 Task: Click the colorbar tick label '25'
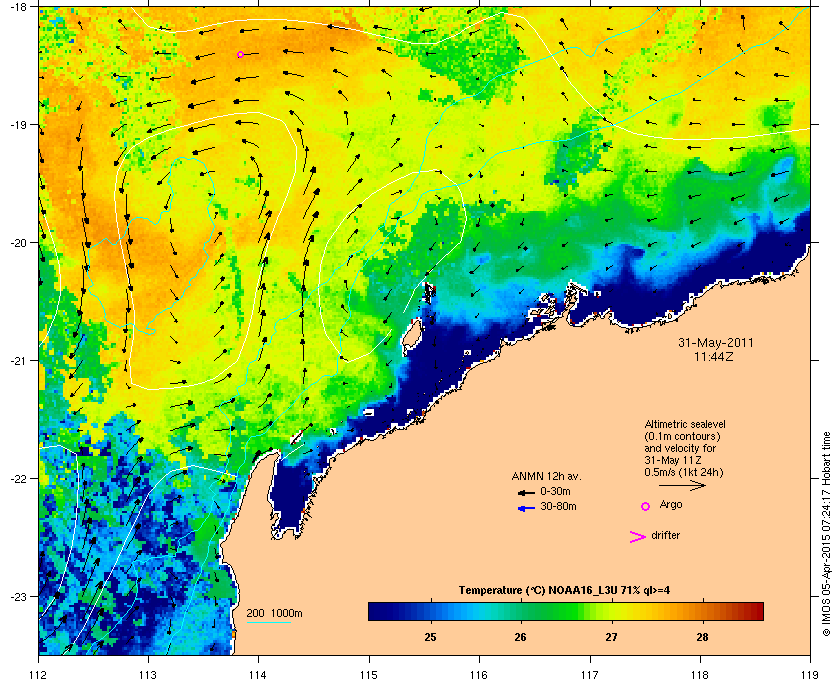coord(430,638)
